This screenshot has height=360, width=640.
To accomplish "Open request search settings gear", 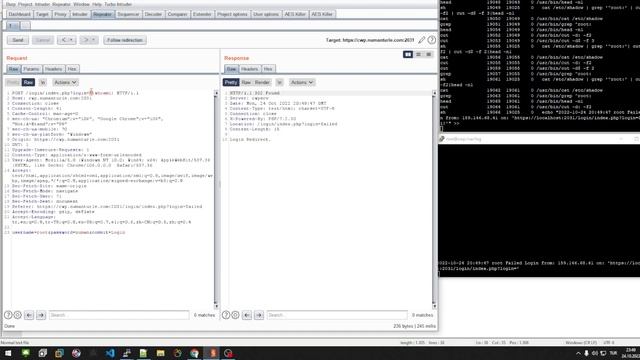I will 18,315.
